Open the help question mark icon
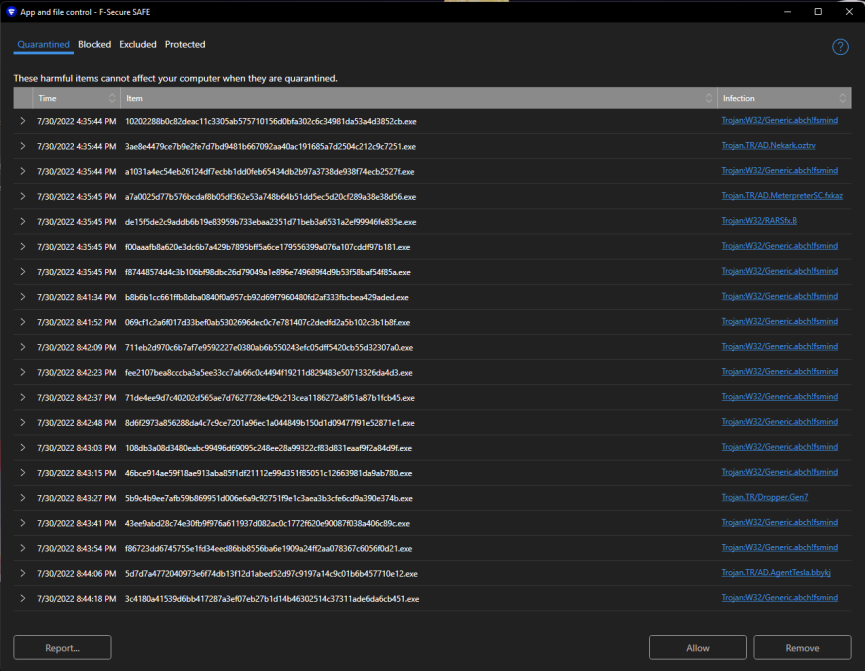The height and width of the screenshot is (671, 865). [x=840, y=47]
